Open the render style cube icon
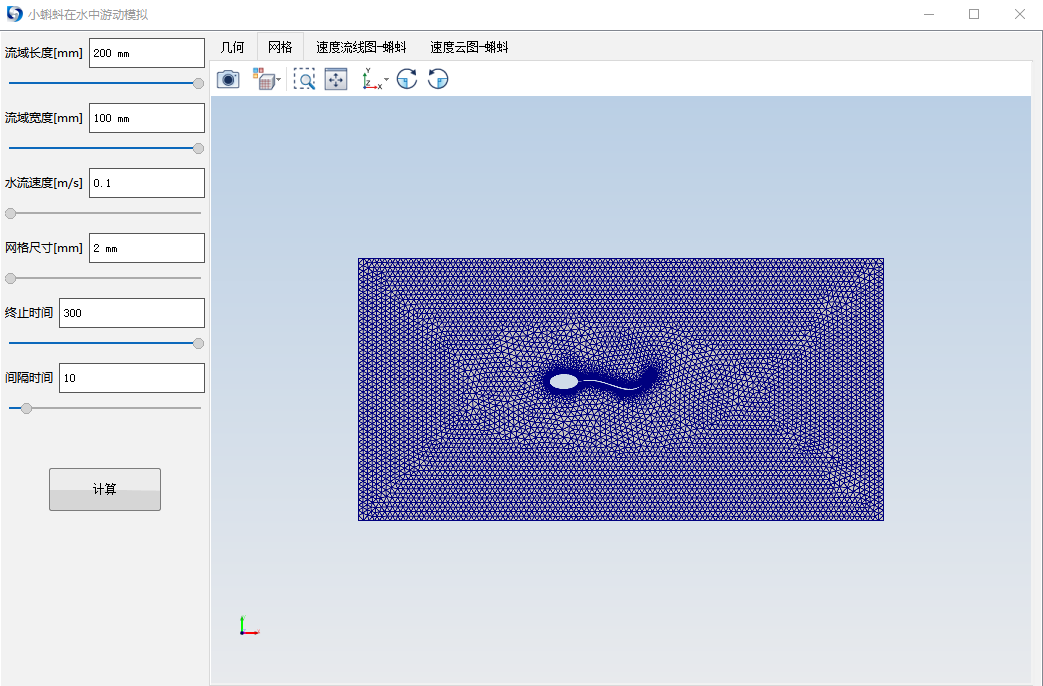The image size is (1043, 686). 263,79
